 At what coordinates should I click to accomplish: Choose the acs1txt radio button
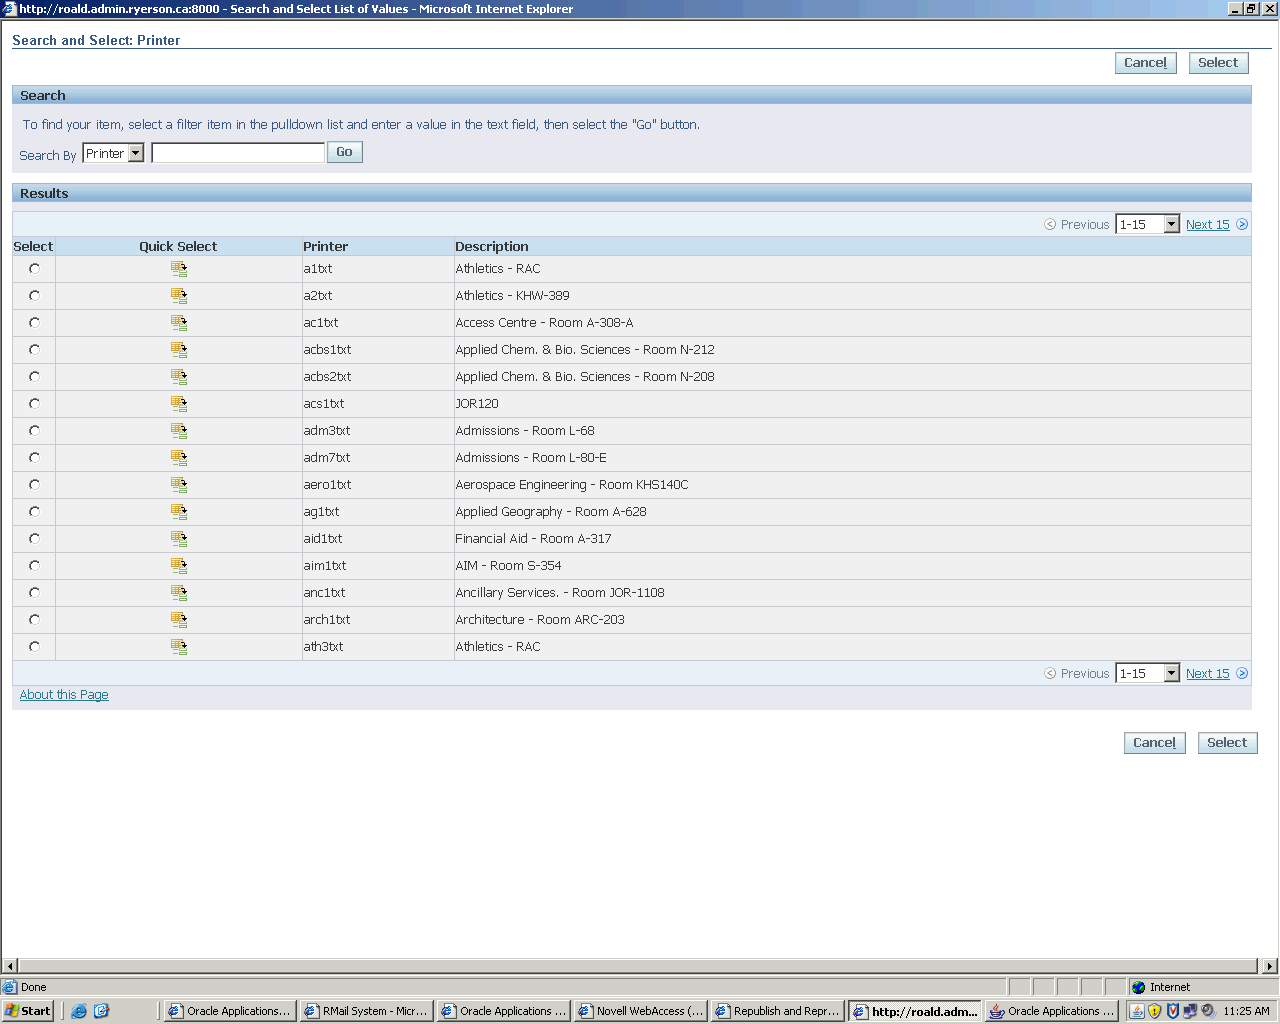point(35,404)
